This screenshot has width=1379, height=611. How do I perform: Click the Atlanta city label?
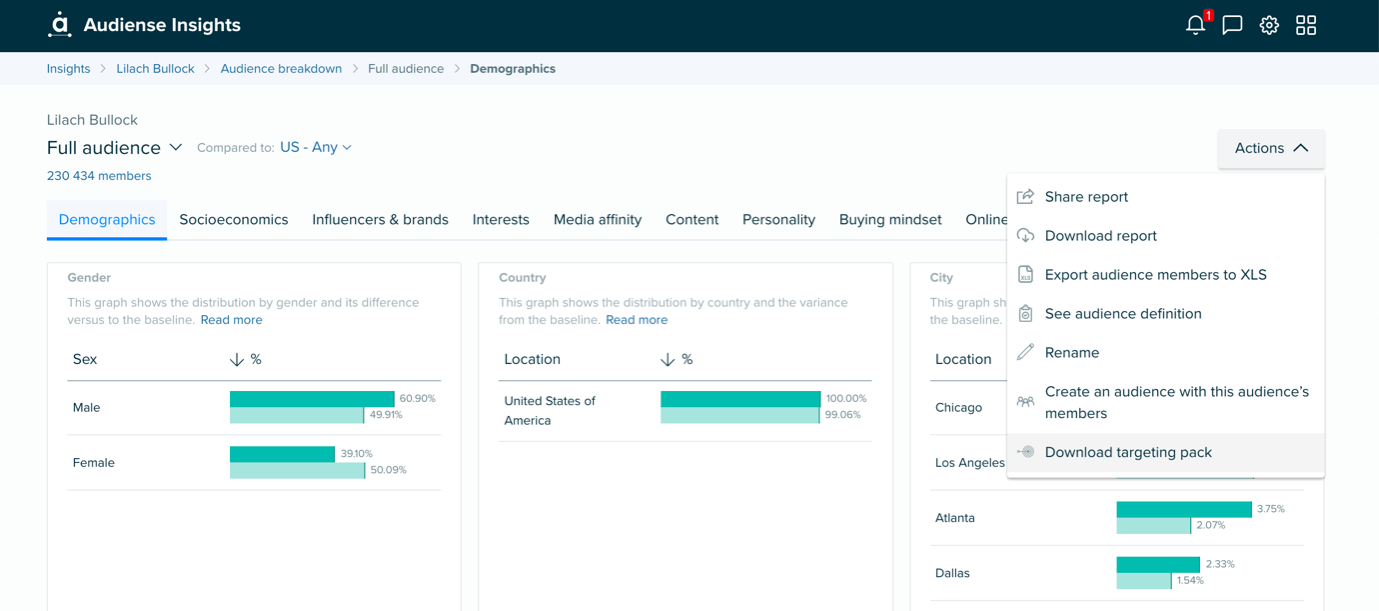(955, 518)
